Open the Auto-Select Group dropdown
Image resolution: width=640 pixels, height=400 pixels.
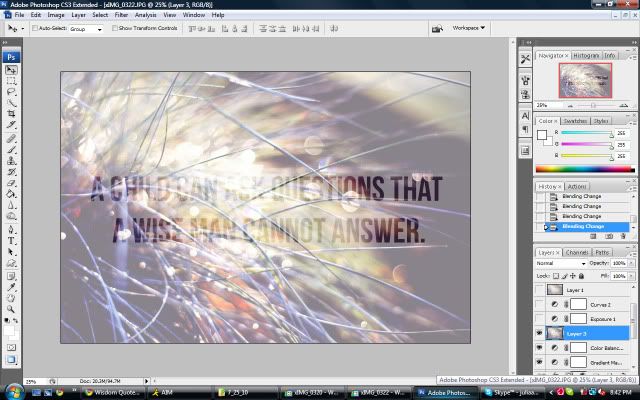coord(86,29)
